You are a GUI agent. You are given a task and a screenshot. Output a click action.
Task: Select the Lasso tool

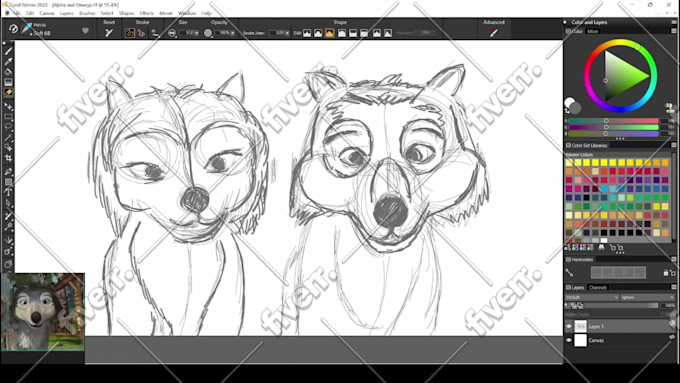(8, 127)
